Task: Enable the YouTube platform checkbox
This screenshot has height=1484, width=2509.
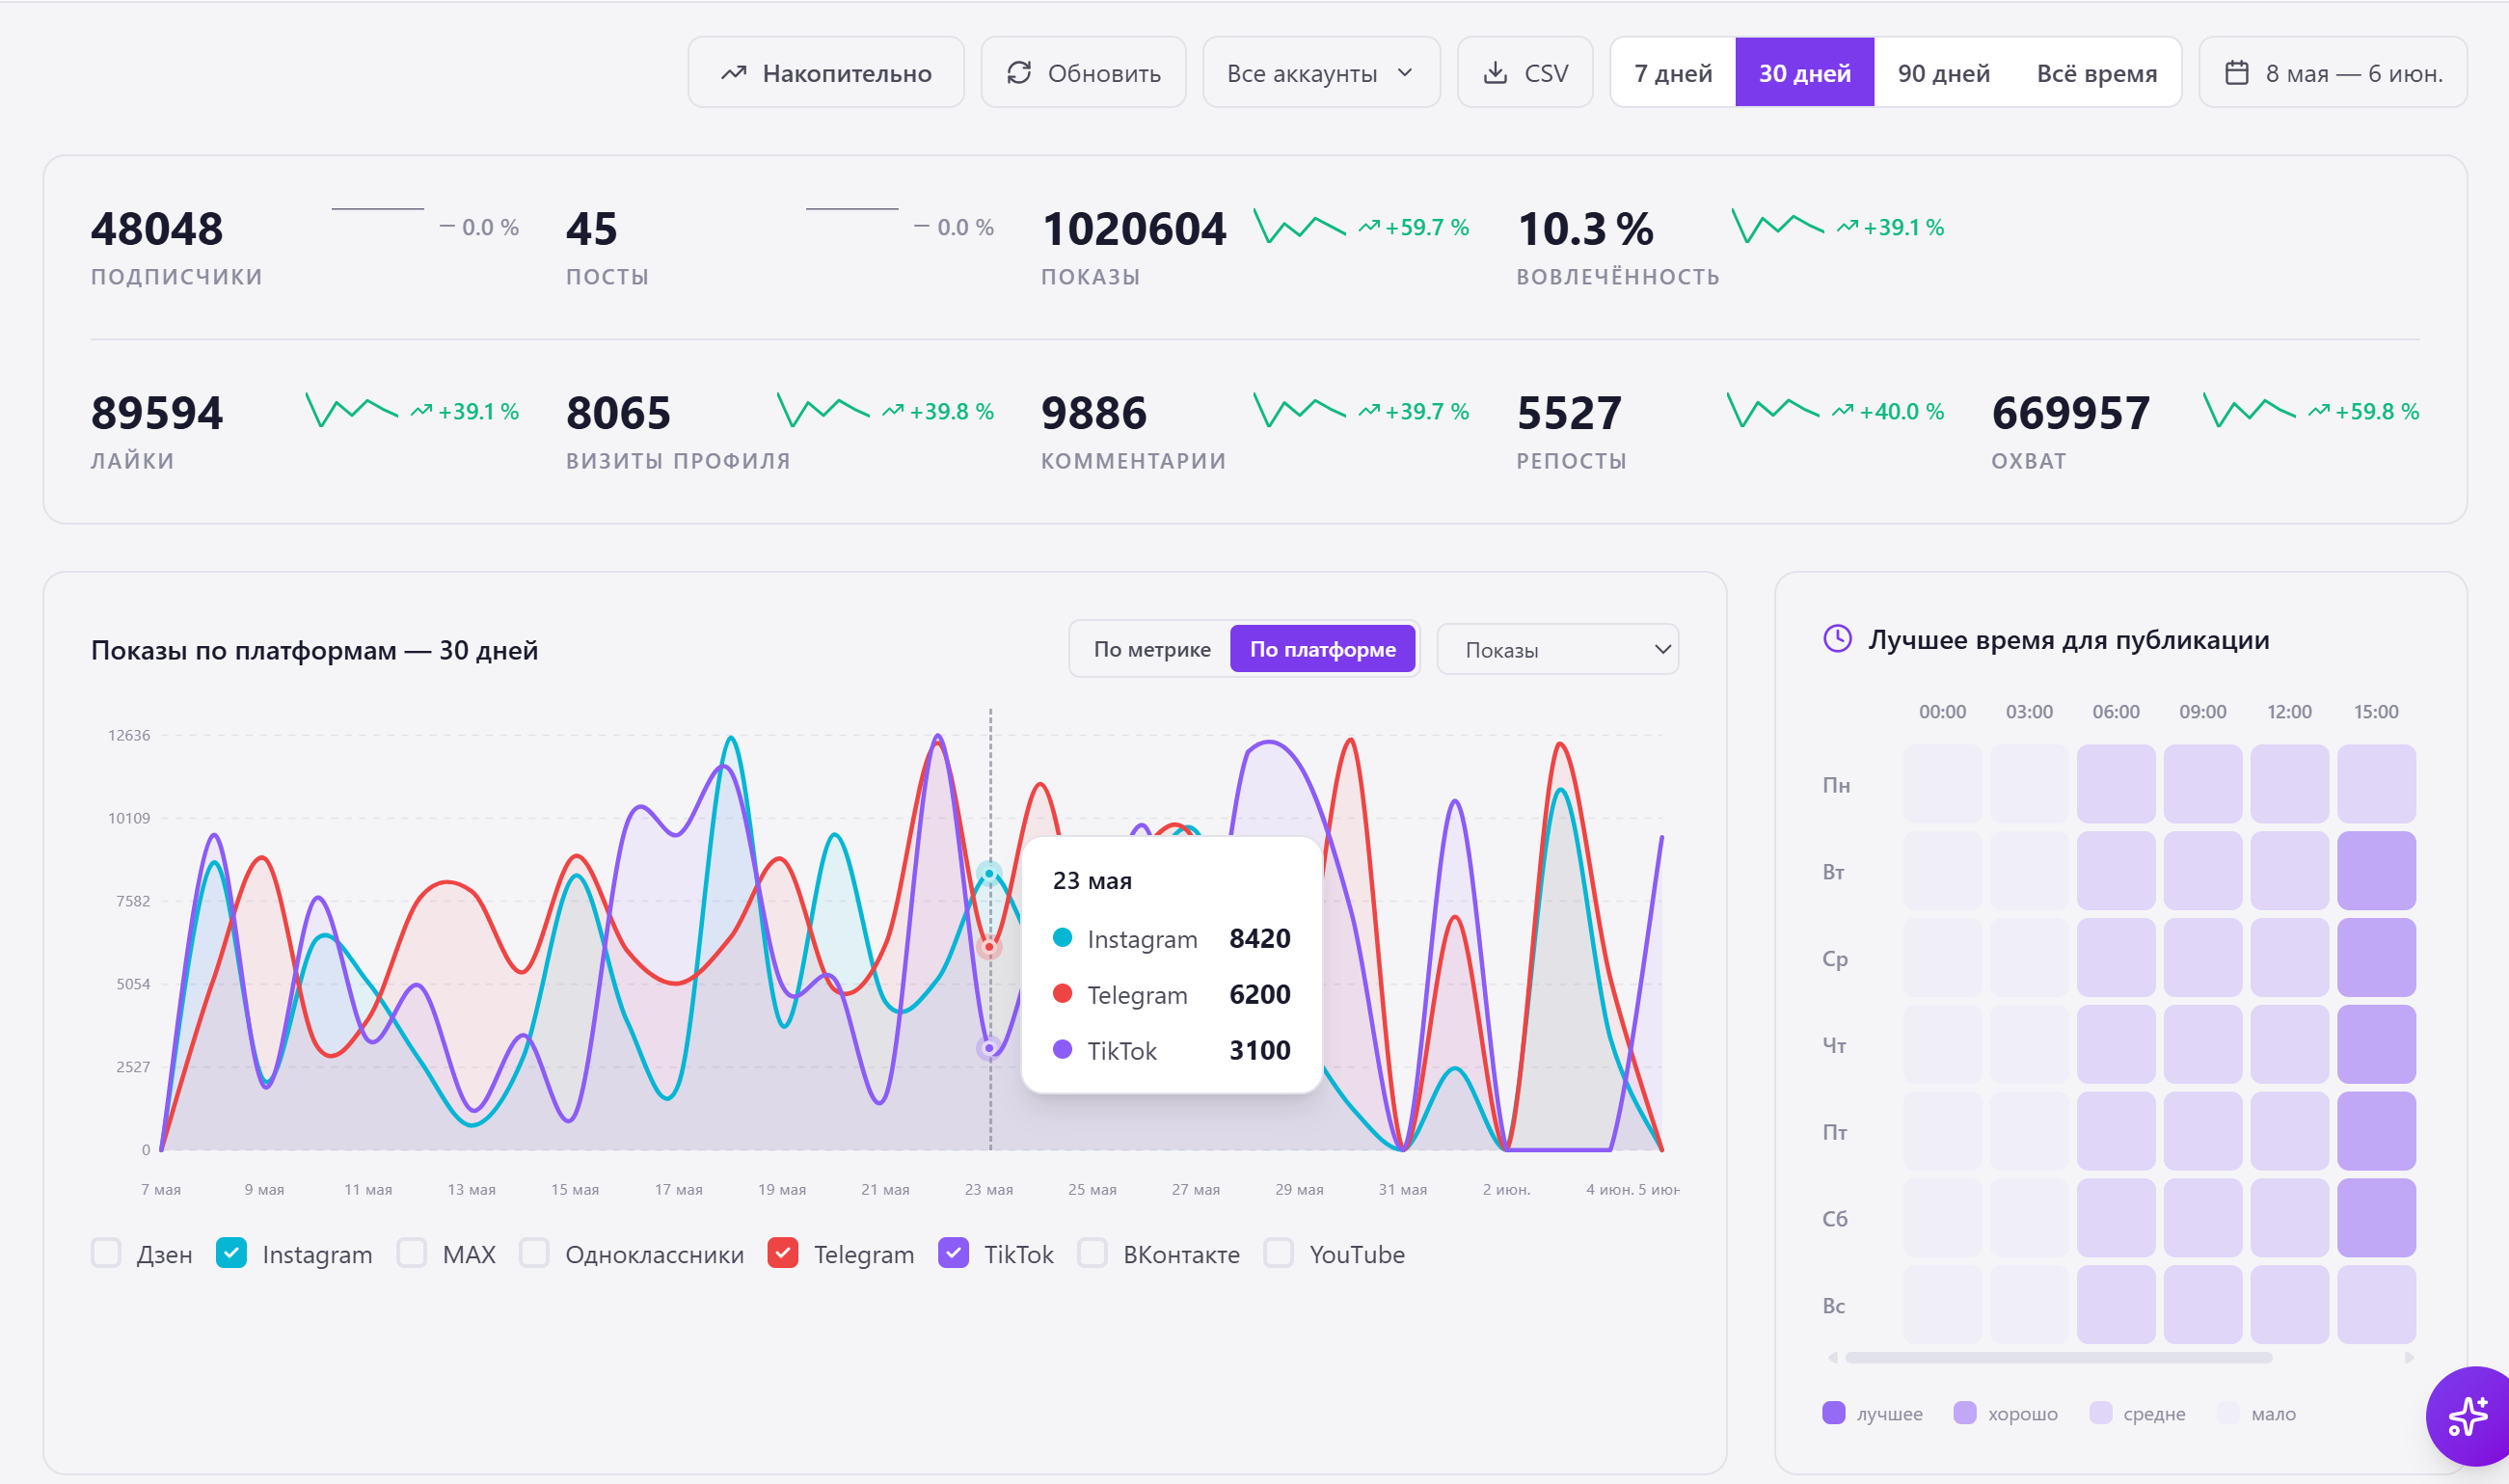Action: [x=1279, y=1253]
